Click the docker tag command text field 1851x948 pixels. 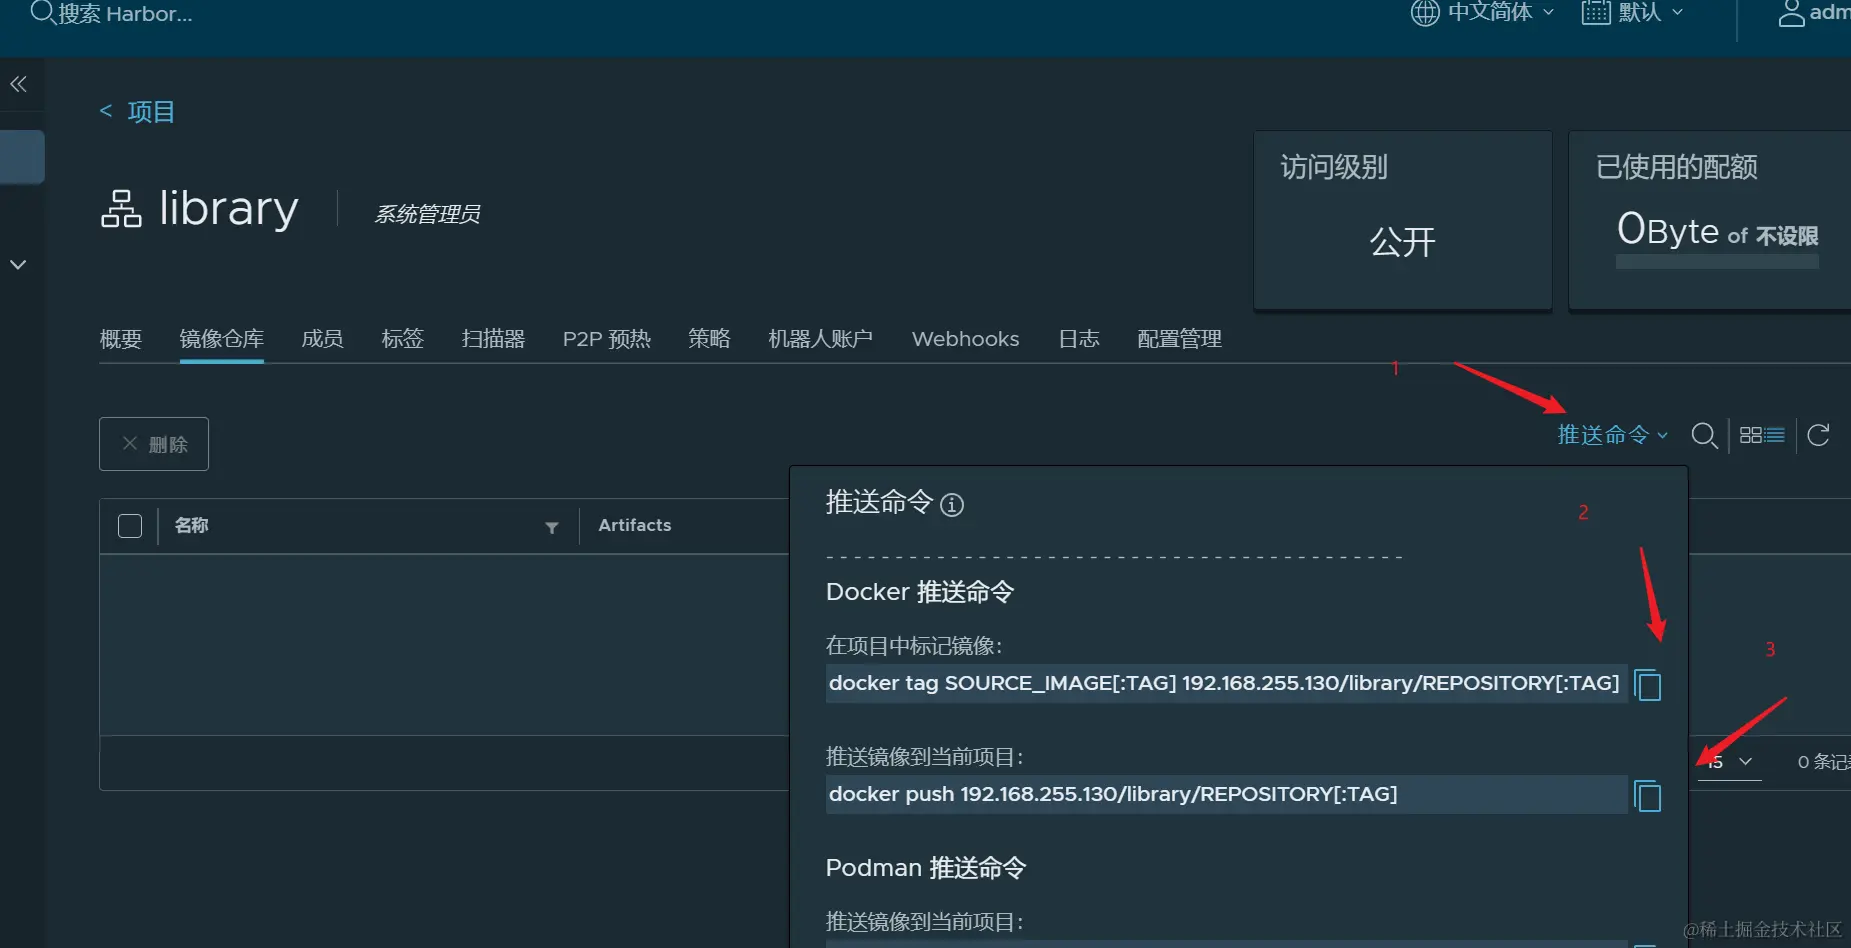[x=1226, y=684]
